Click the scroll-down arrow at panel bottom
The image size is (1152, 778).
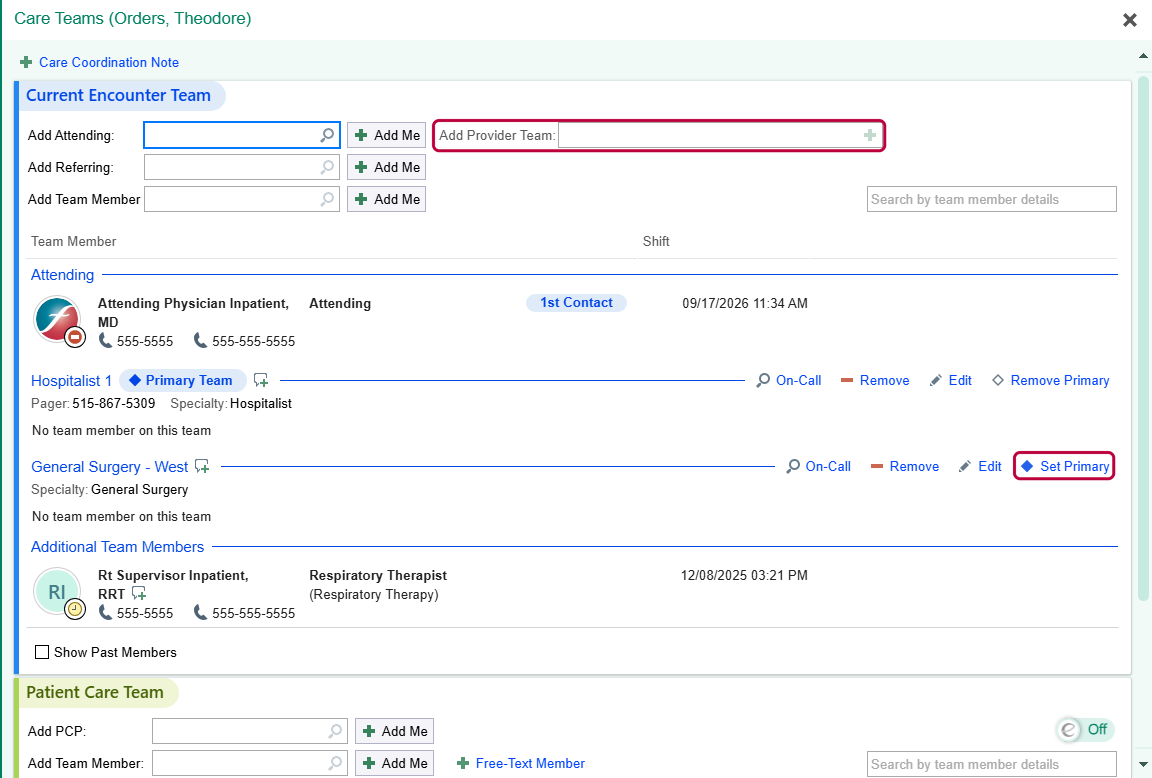click(x=1143, y=765)
